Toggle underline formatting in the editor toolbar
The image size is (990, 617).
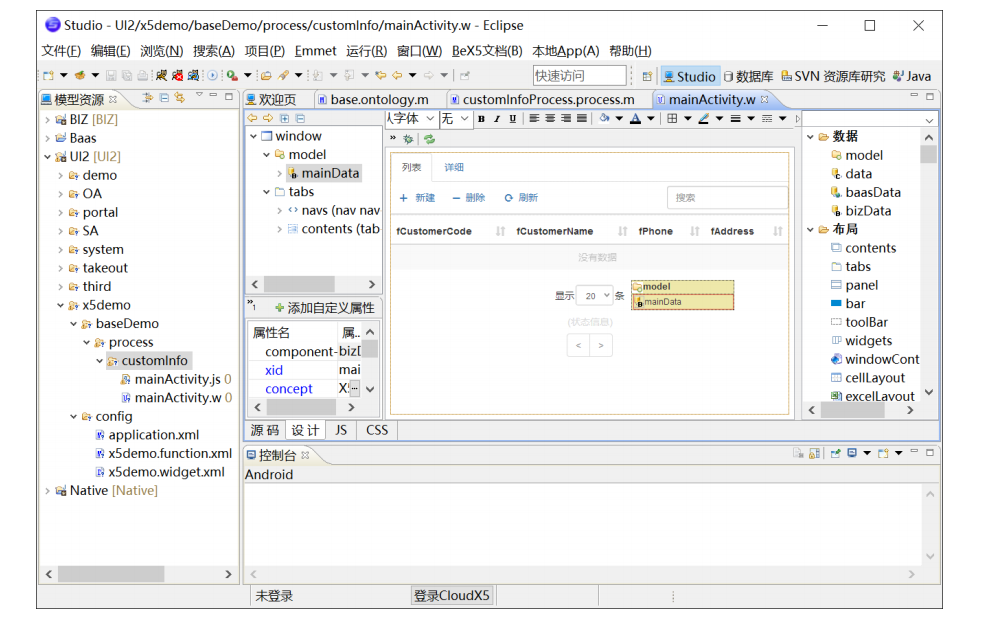pyautogui.click(x=512, y=119)
